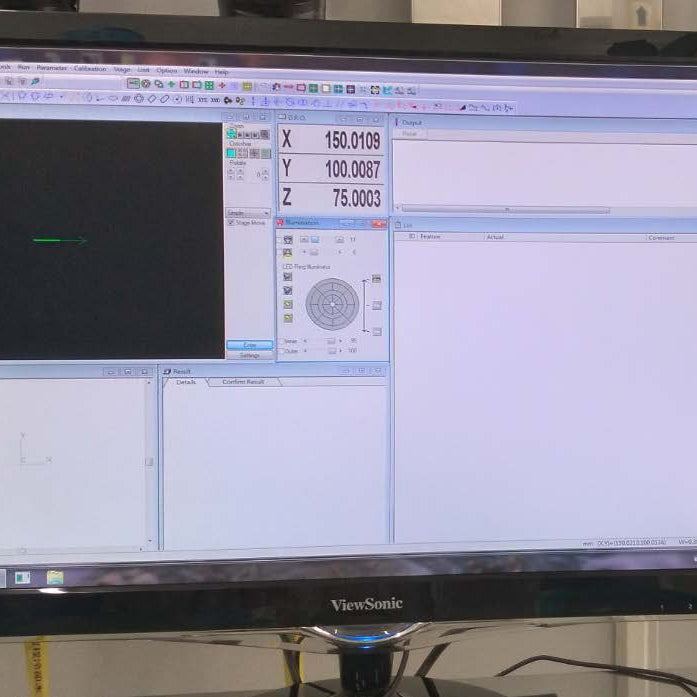Switch to the Confirm Result tab
The width and height of the screenshot is (697, 697).
tap(243, 382)
